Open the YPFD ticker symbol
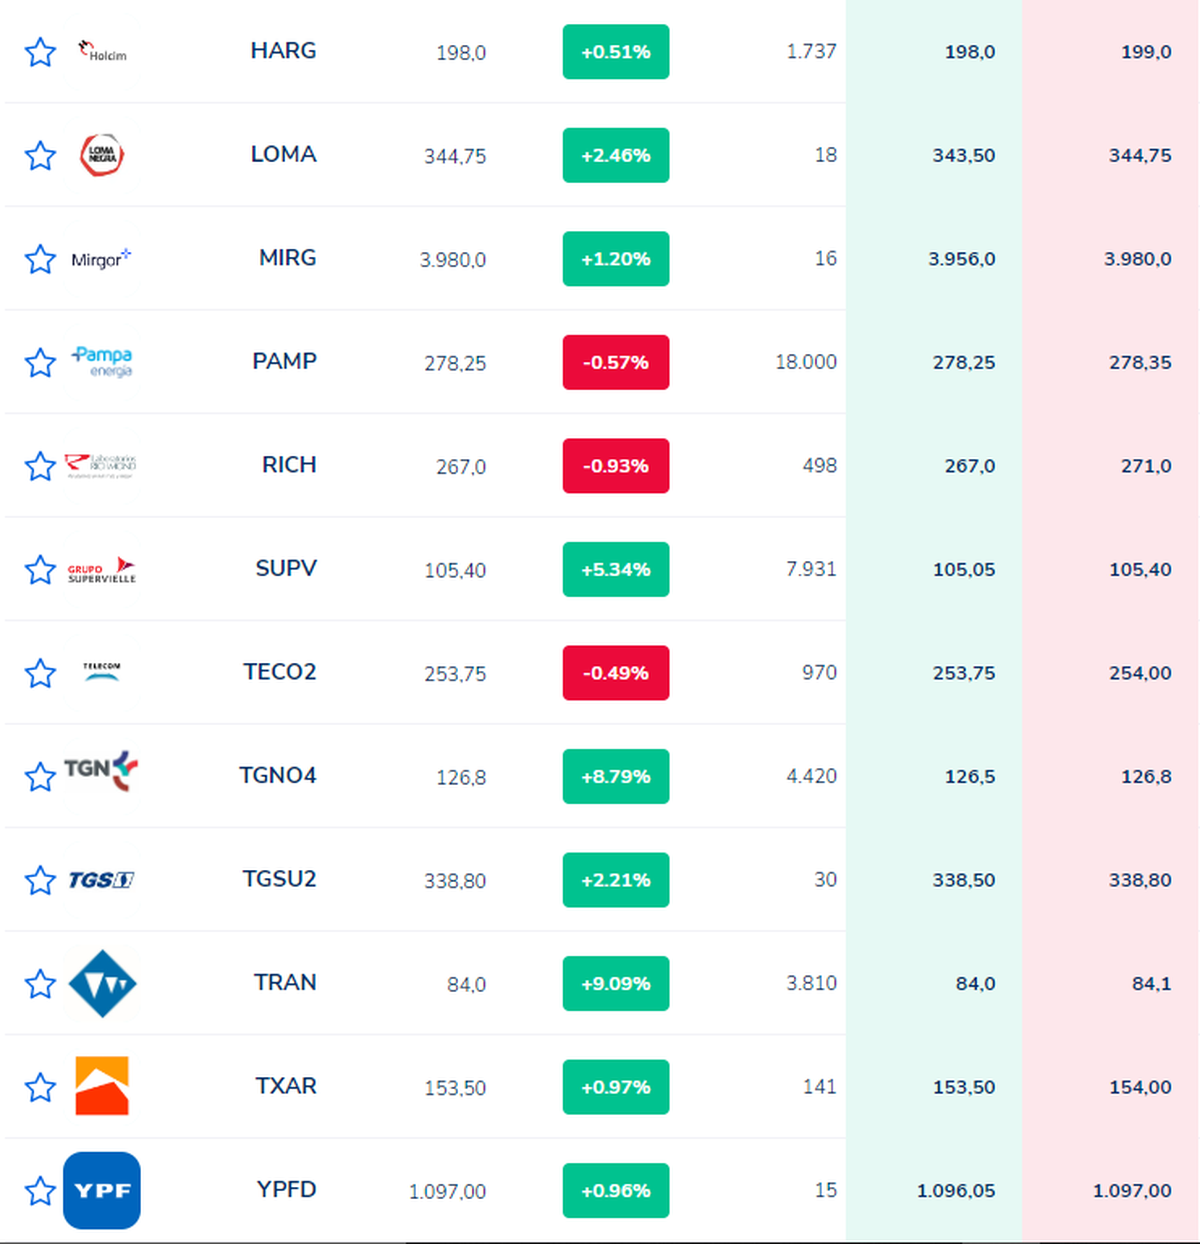This screenshot has width=1200, height=1244. (286, 1189)
